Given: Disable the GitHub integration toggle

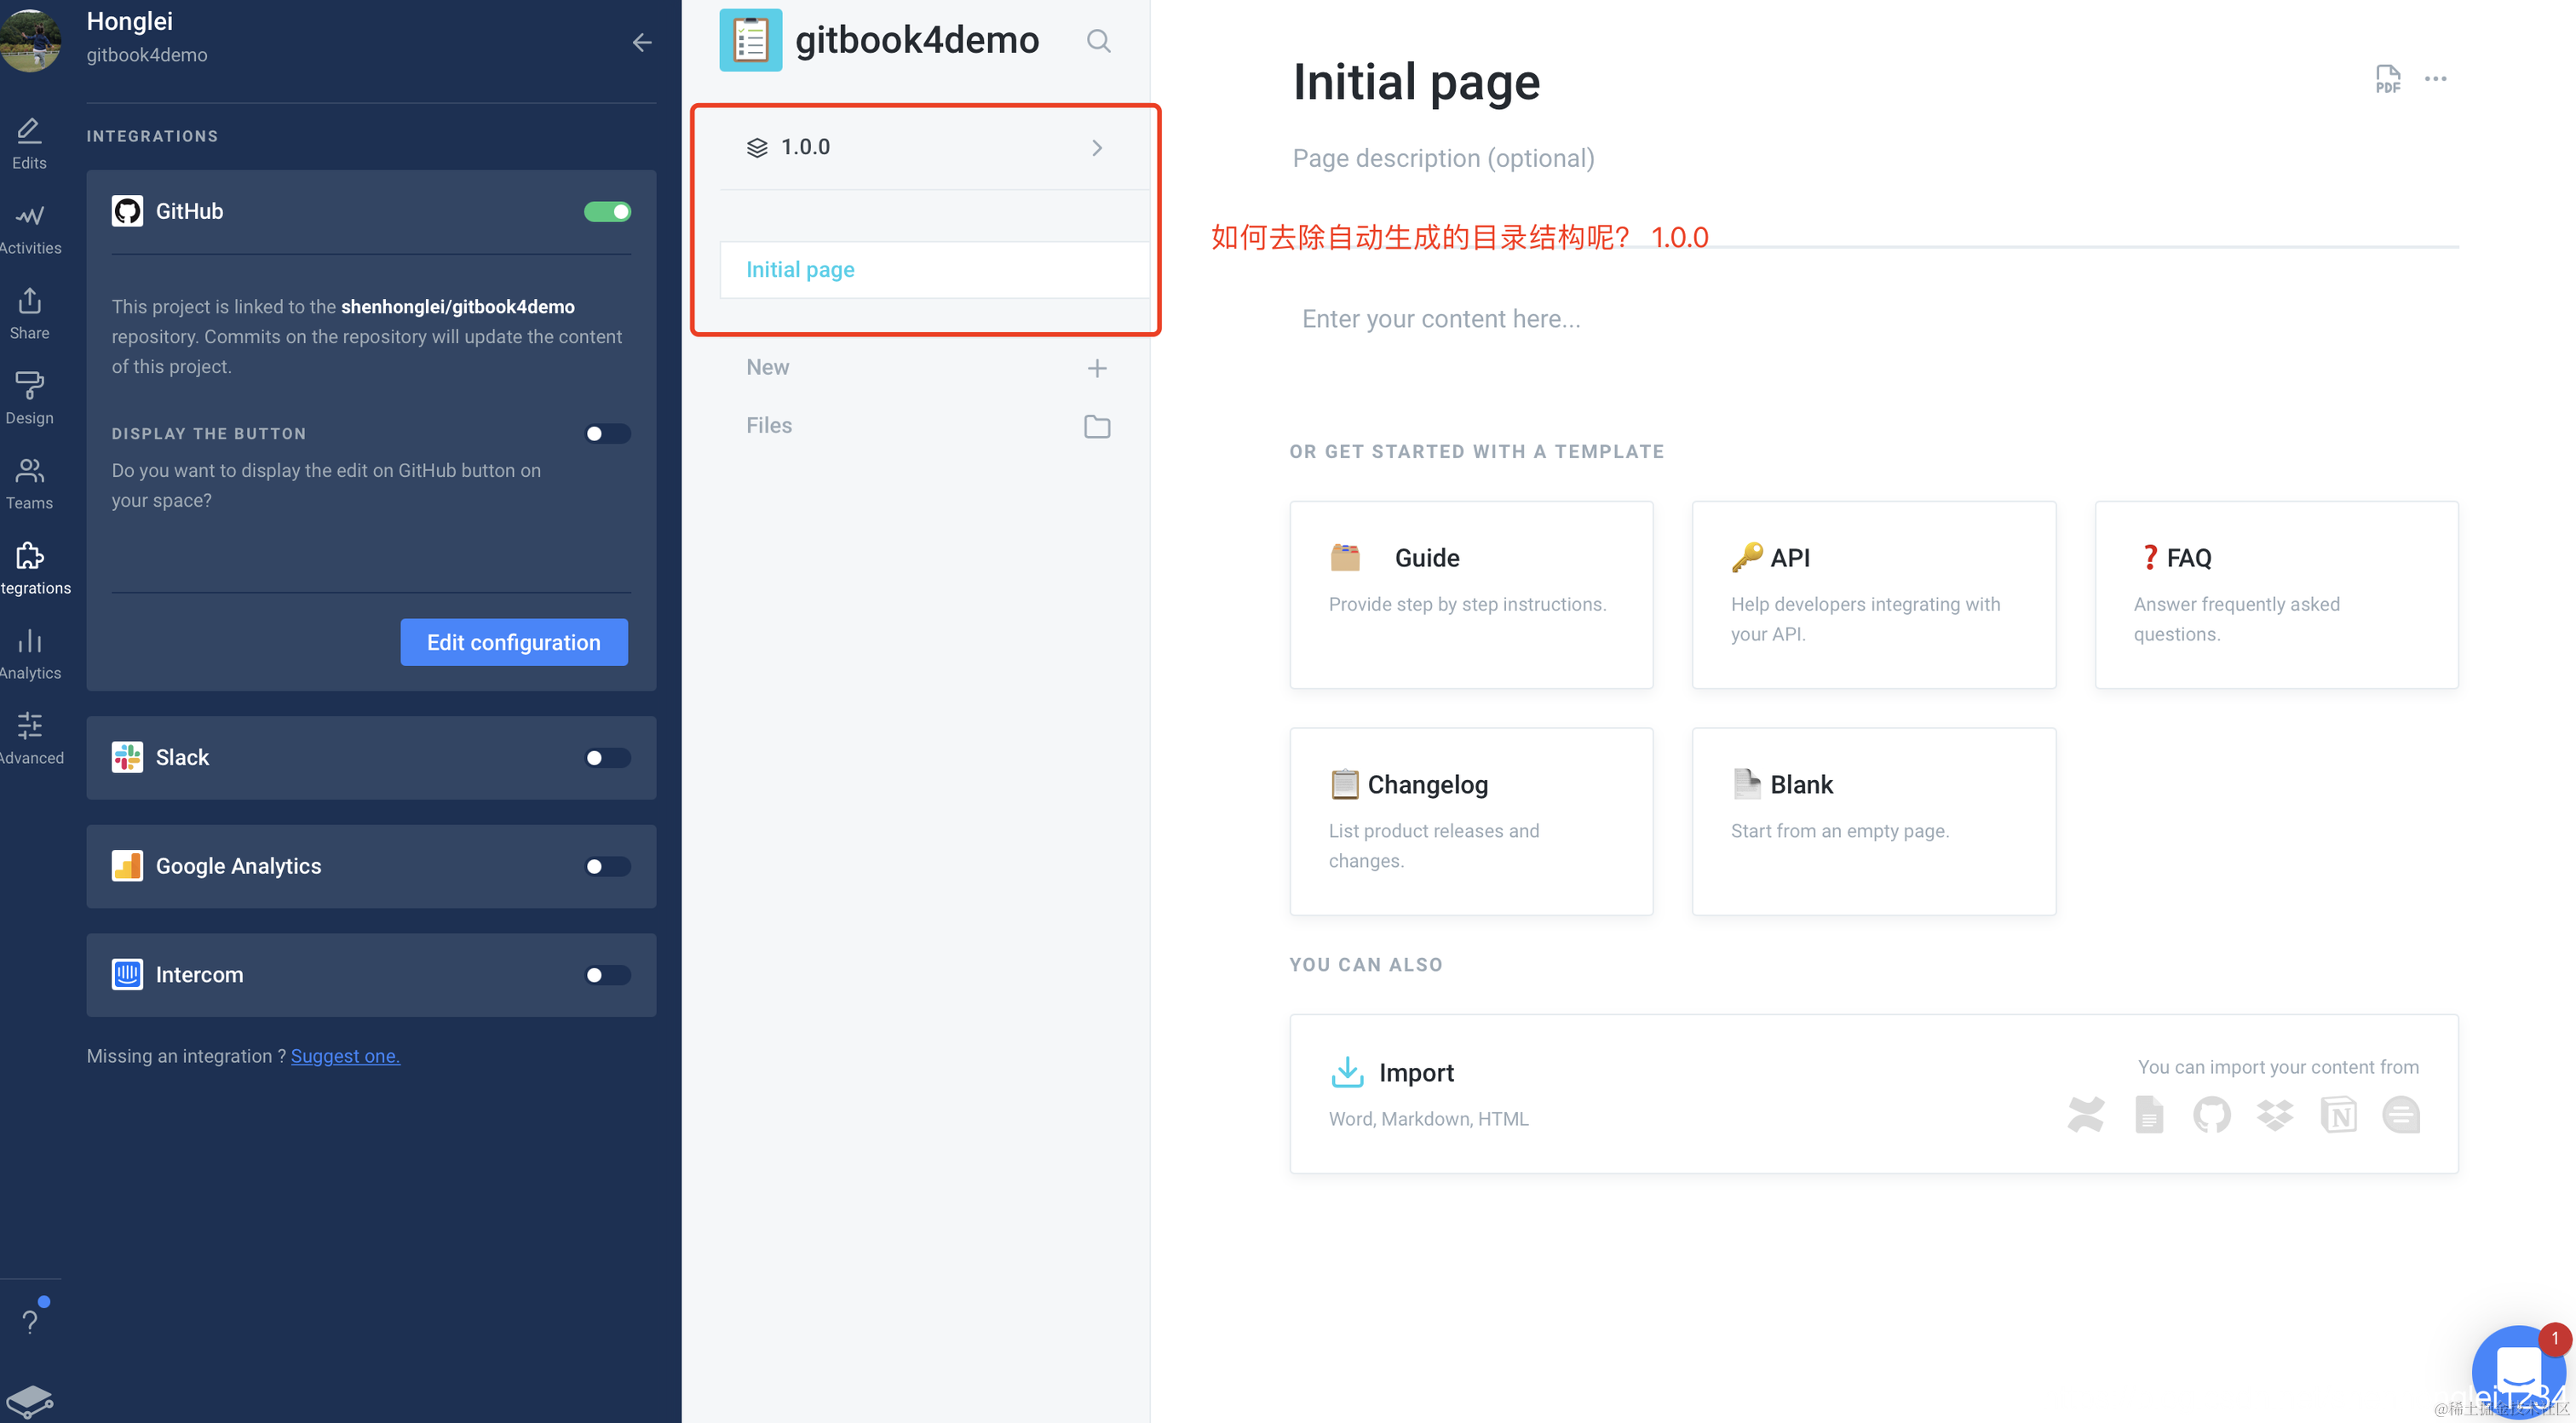Looking at the screenshot, I should click(607, 212).
